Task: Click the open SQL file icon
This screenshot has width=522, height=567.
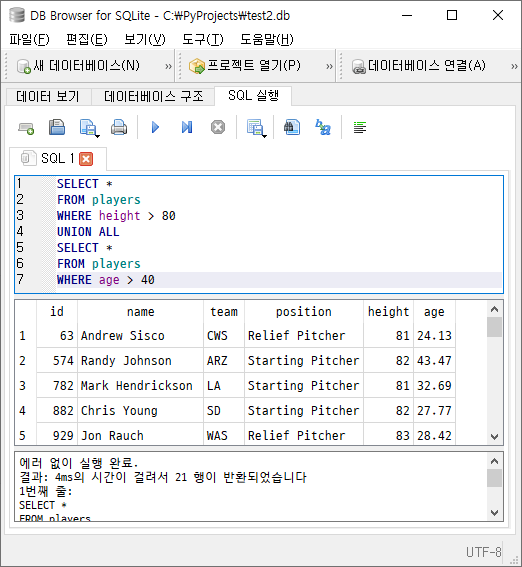Action: tap(57, 127)
